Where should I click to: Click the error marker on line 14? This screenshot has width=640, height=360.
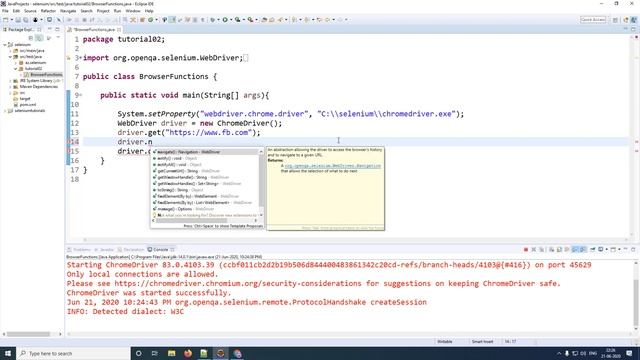69,142
